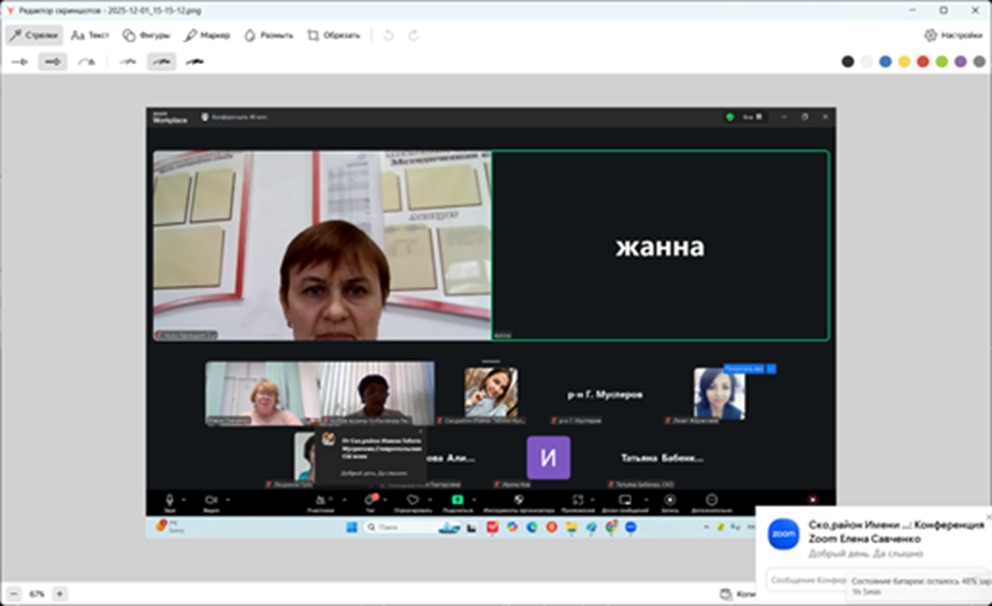Image resolution: width=992 pixels, height=606 pixels.
Task: Pick the white color swatch
Action: [x=867, y=61]
